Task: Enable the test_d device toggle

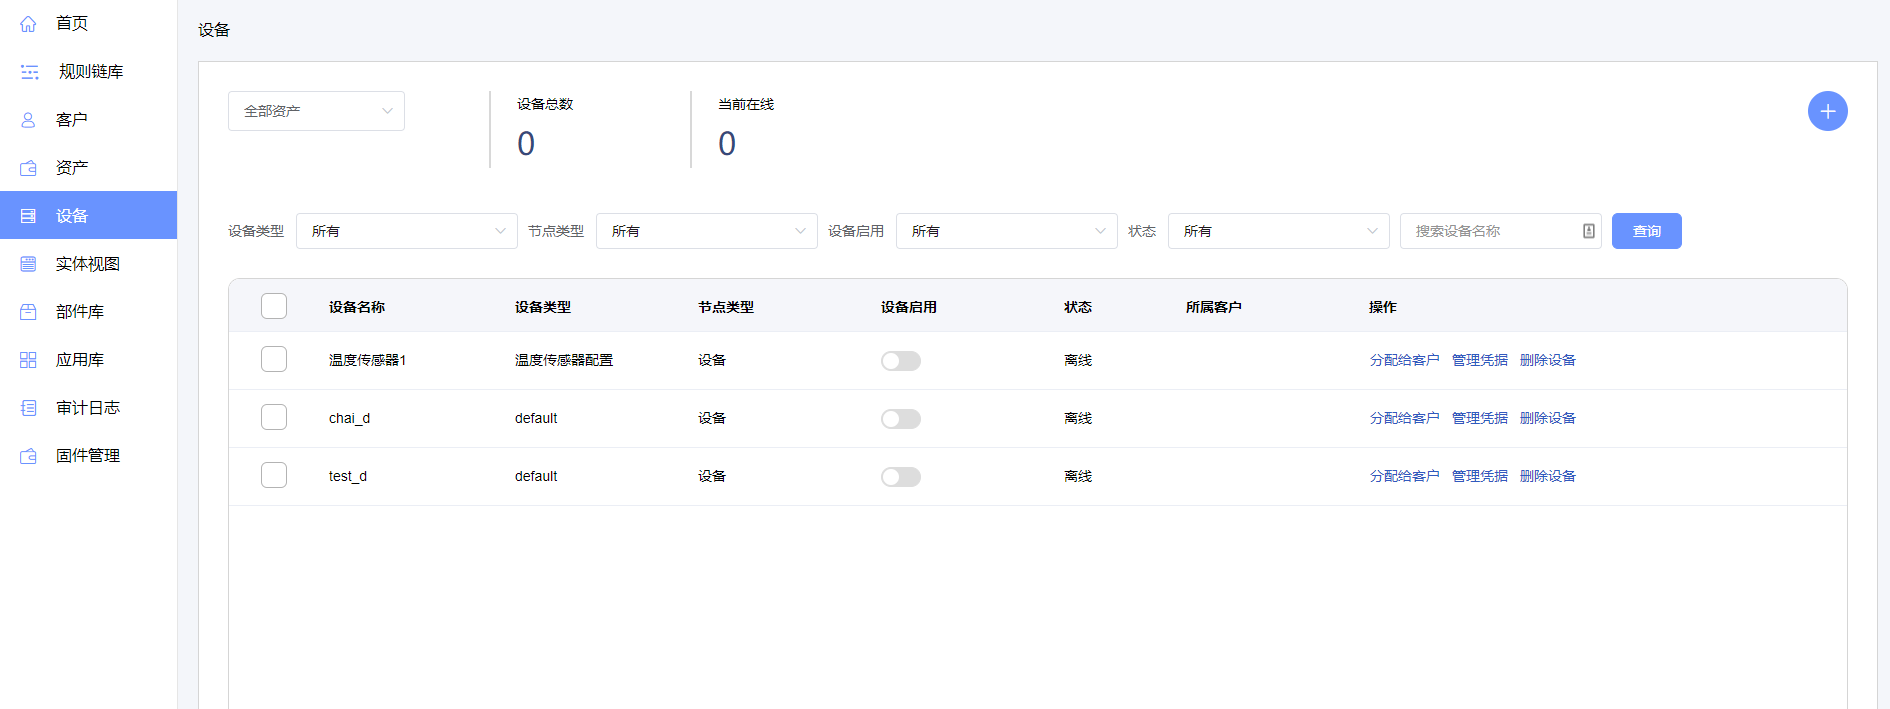Action: pos(900,477)
